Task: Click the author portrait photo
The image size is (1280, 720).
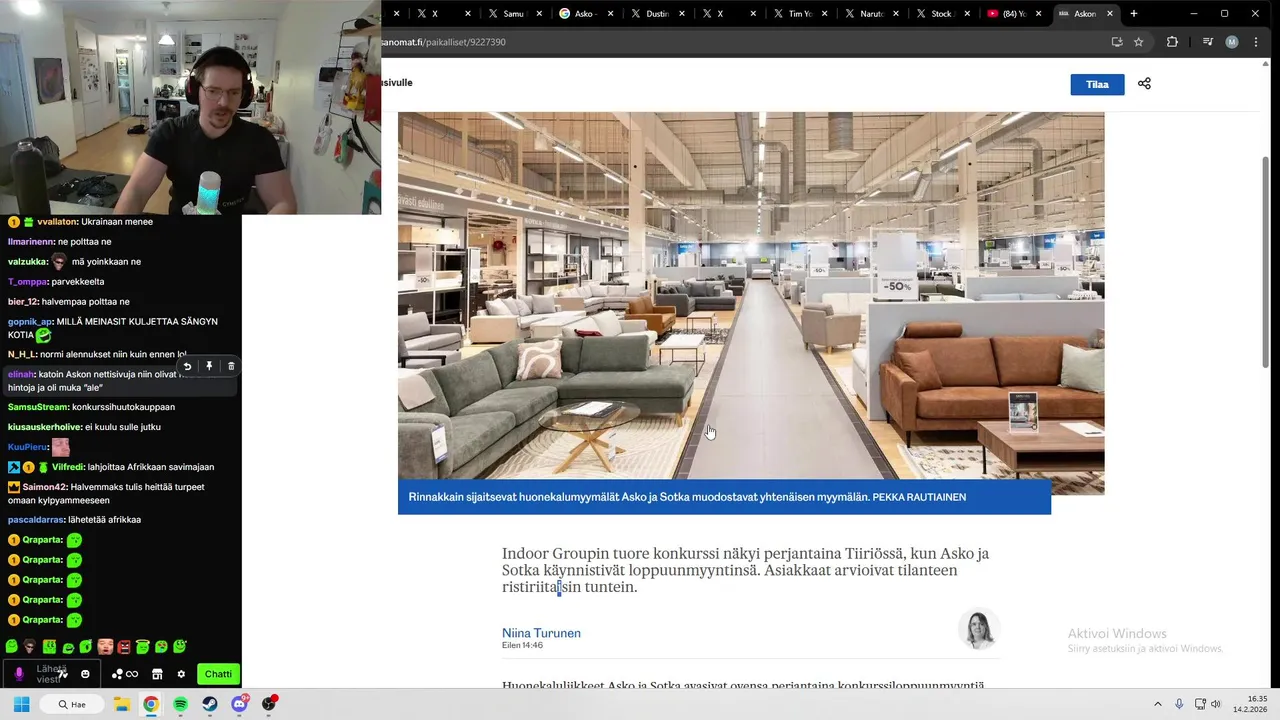Action: click(978, 629)
